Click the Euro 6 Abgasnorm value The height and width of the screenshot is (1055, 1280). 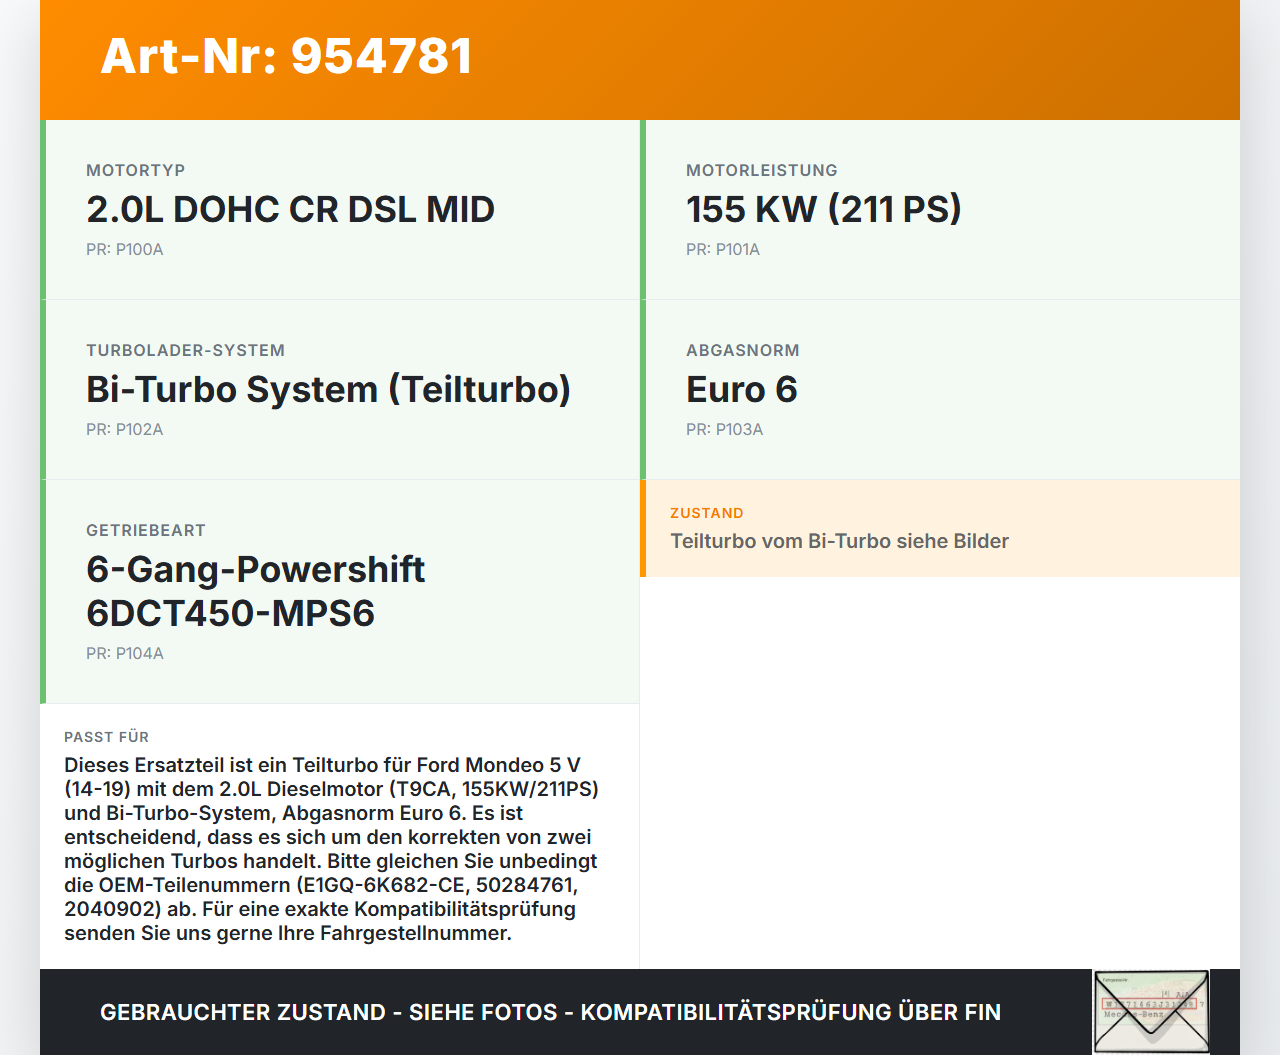click(x=741, y=390)
